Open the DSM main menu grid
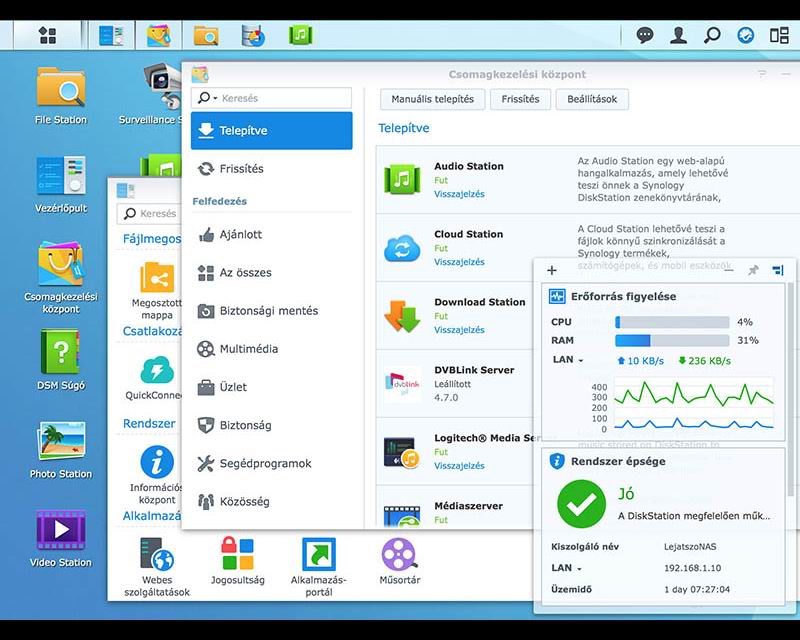800x640 pixels. [x=47, y=36]
